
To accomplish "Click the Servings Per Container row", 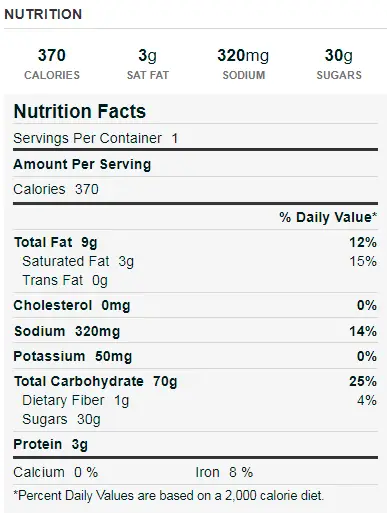I will (x=195, y=138).
